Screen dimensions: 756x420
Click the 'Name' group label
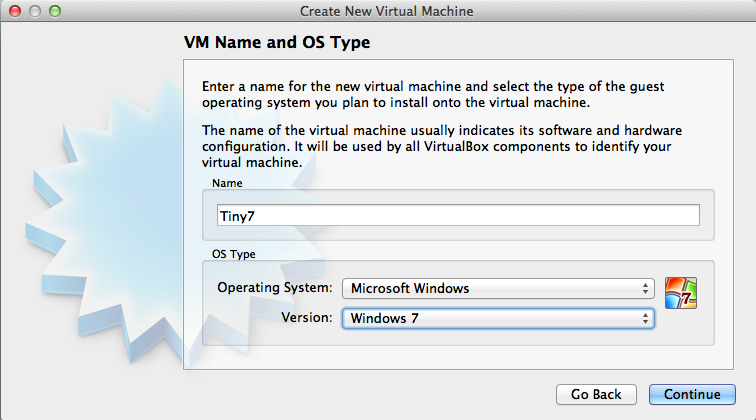point(227,183)
